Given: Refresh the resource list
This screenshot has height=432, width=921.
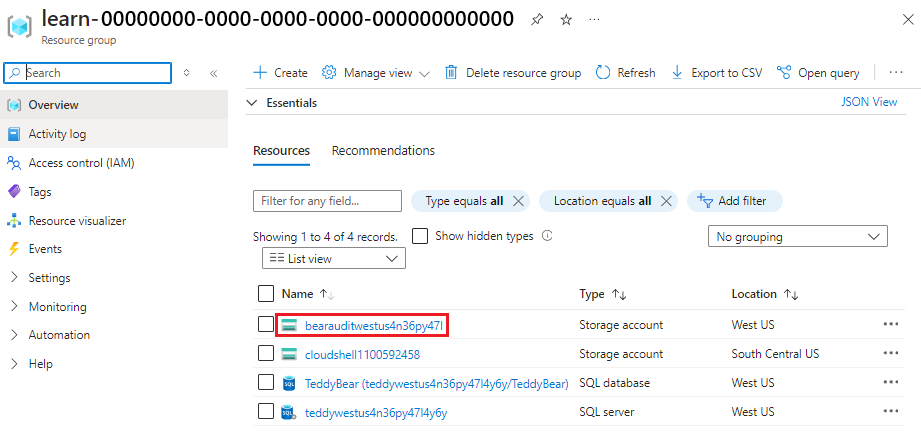Looking at the screenshot, I should [x=626, y=73].
